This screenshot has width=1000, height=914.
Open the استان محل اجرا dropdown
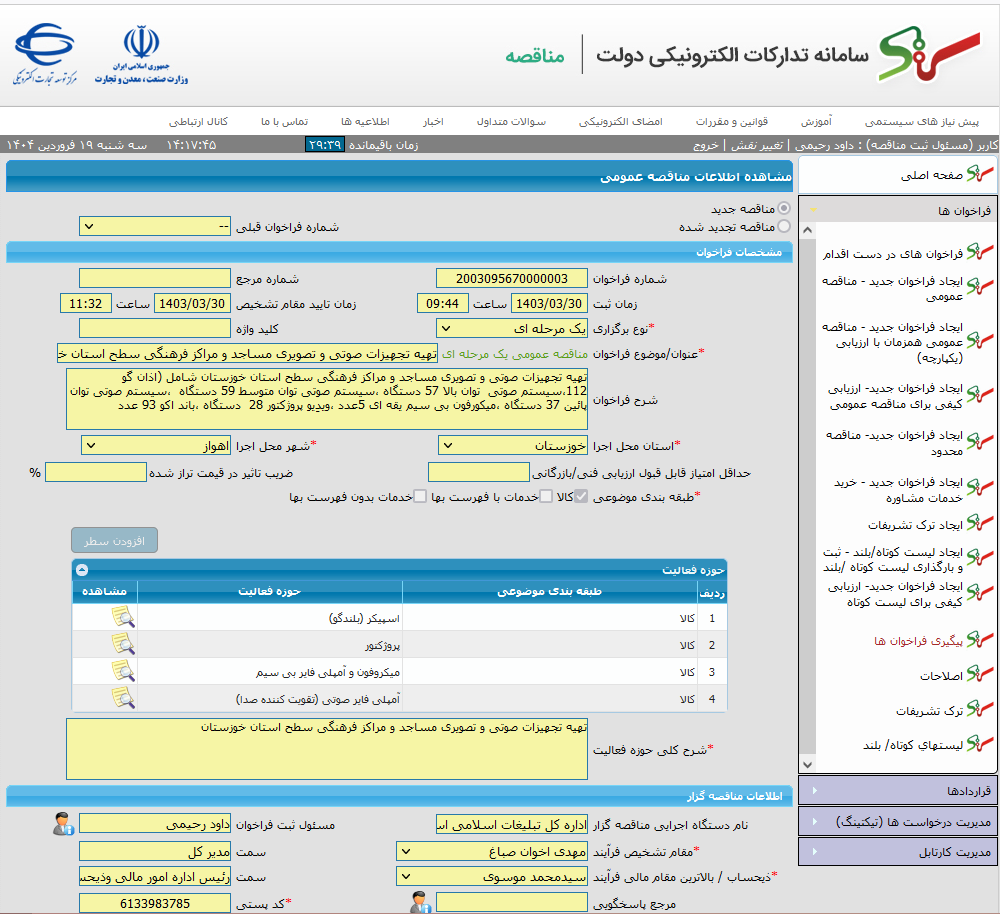(513, 445)
